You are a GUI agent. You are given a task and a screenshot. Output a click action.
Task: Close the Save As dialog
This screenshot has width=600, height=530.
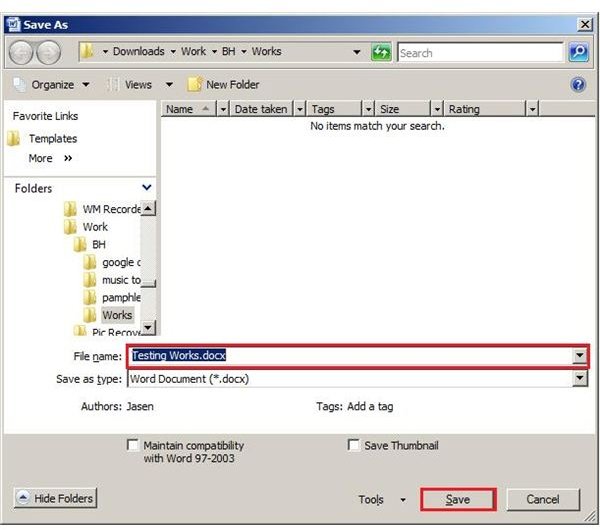[x=585, y=24]
